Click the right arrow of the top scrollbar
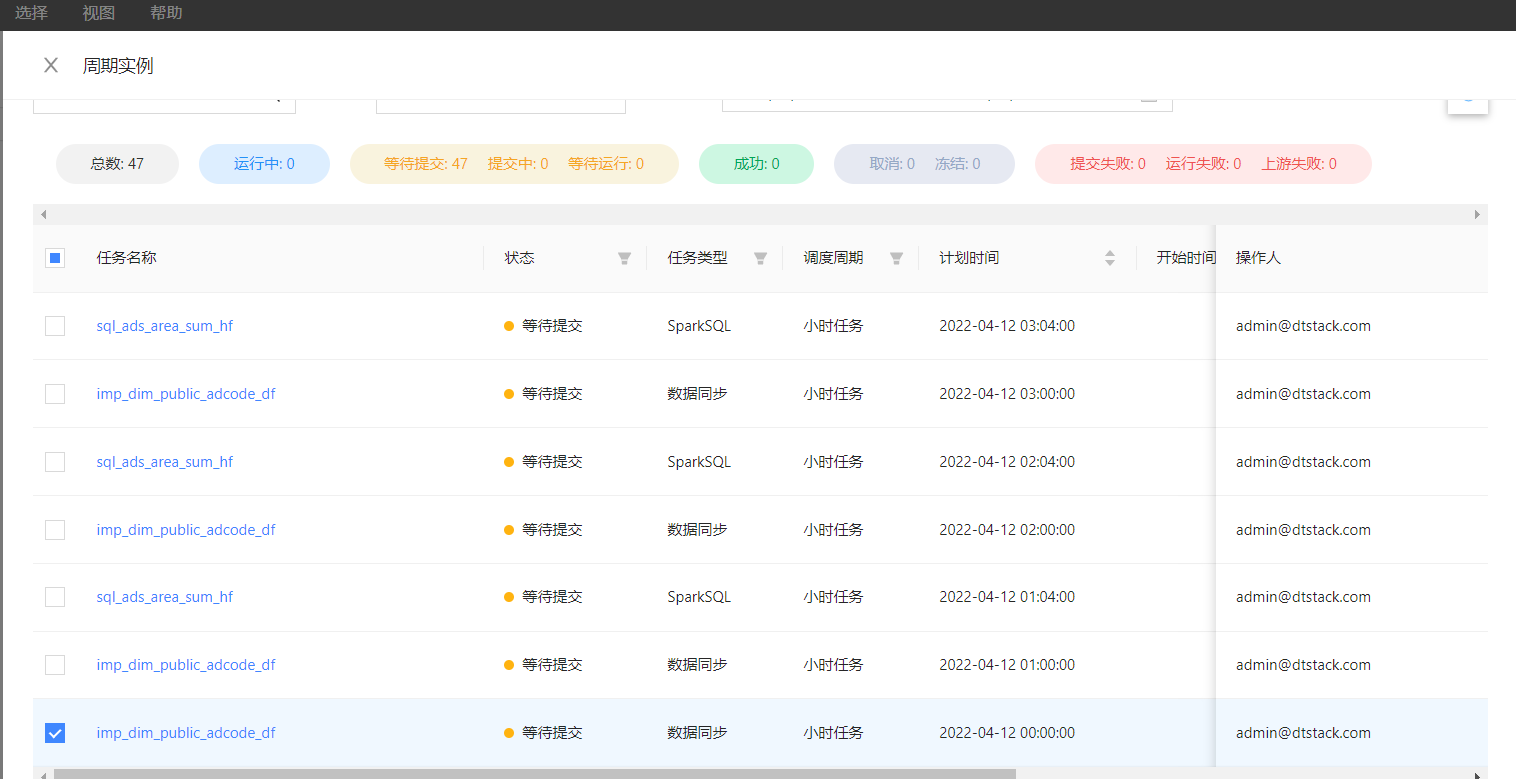This screenshot has width=1516, height=779. pyautogui.click(x=1476, y=214)
